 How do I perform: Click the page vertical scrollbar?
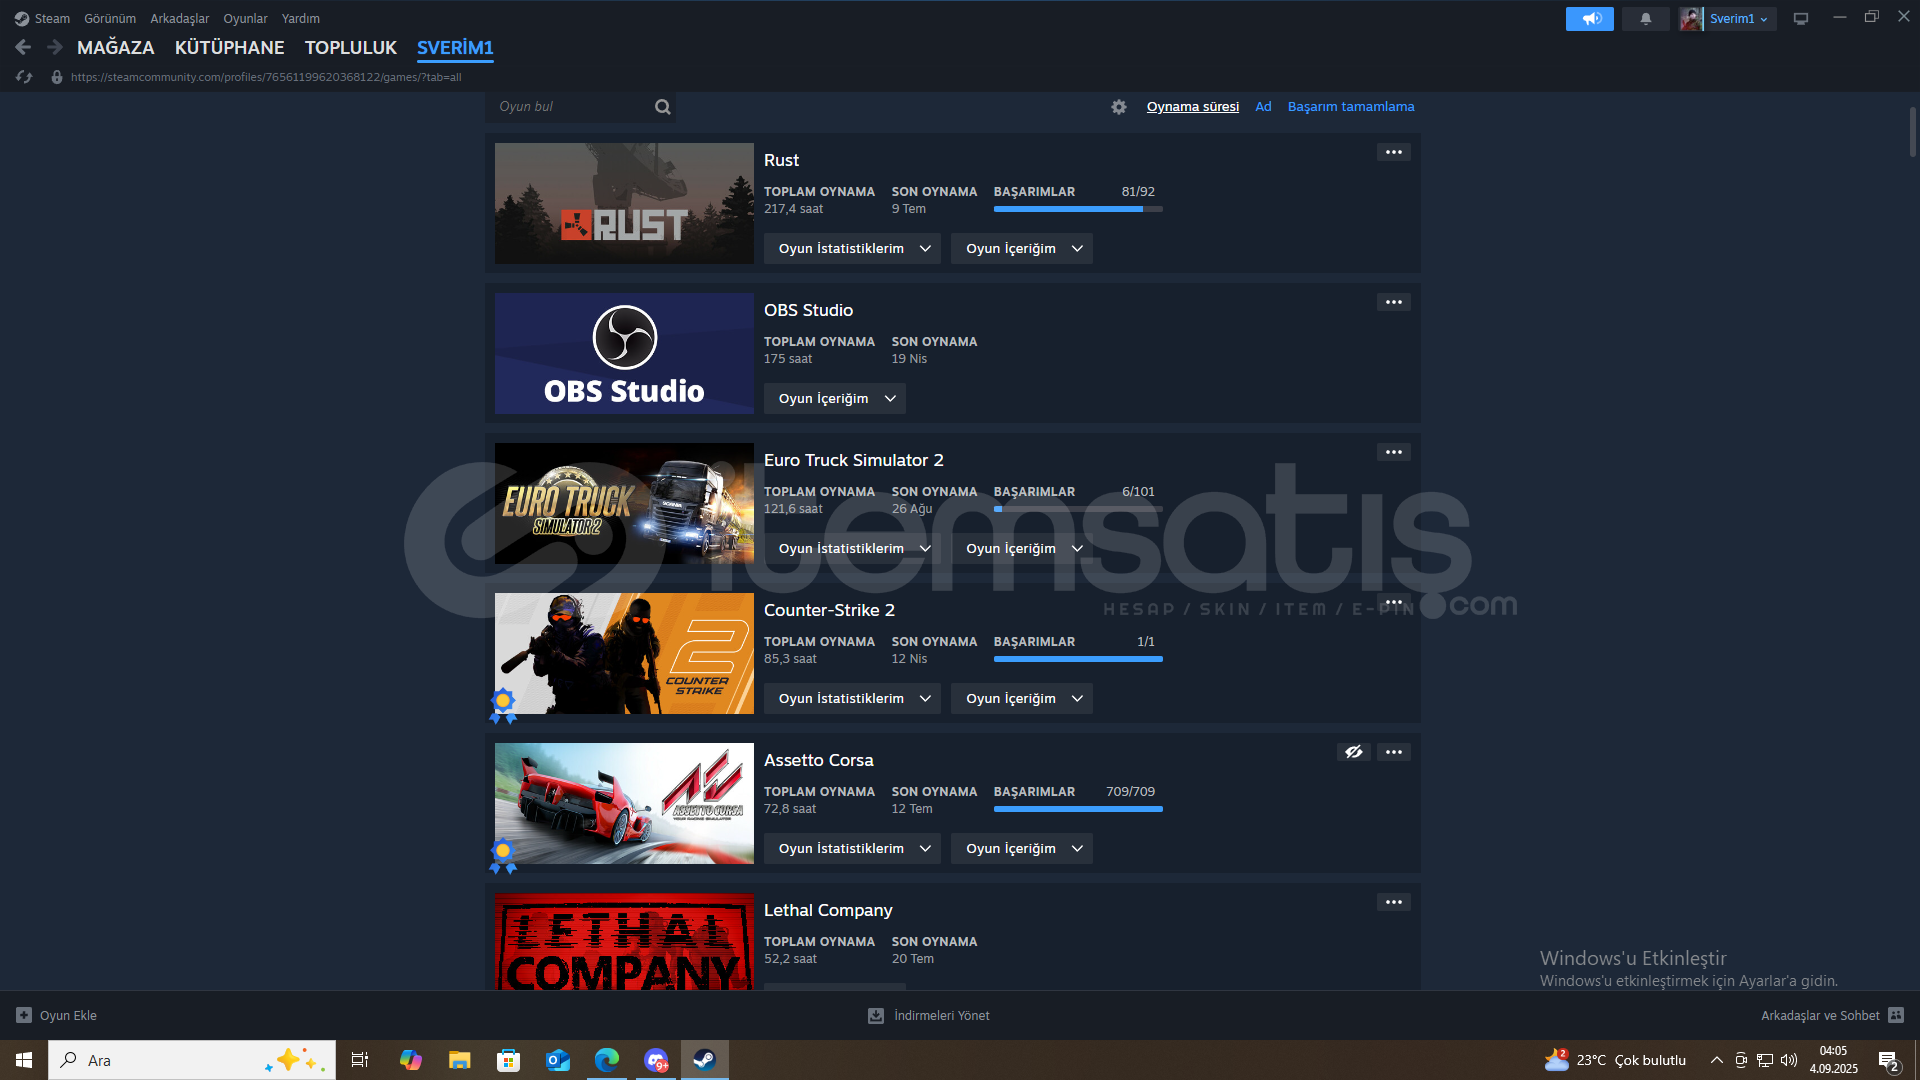pyautogui.click(x=1912, y=130)
